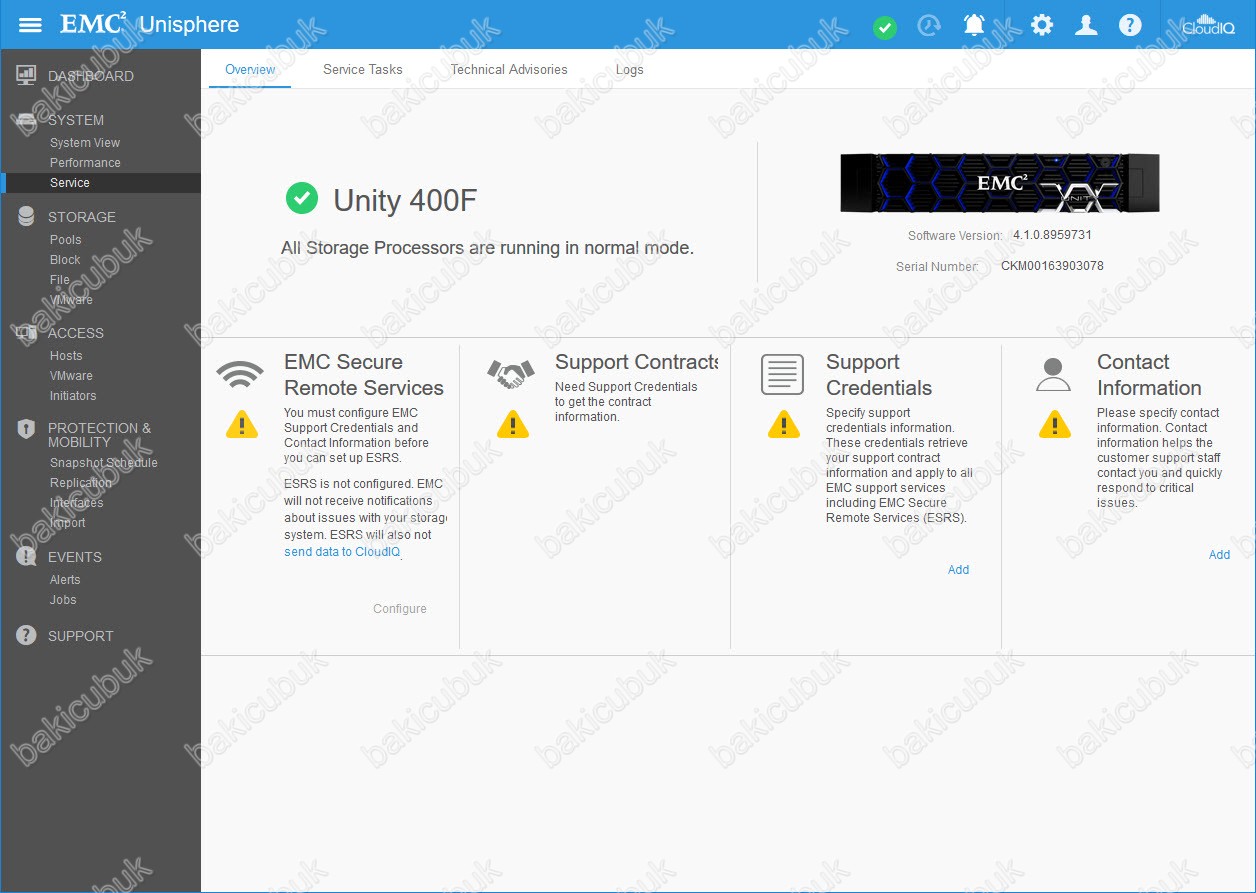This screenshot has height=893, width=1256.
Task: Open Hosts under Access
Action: click(x=66, y=356)
